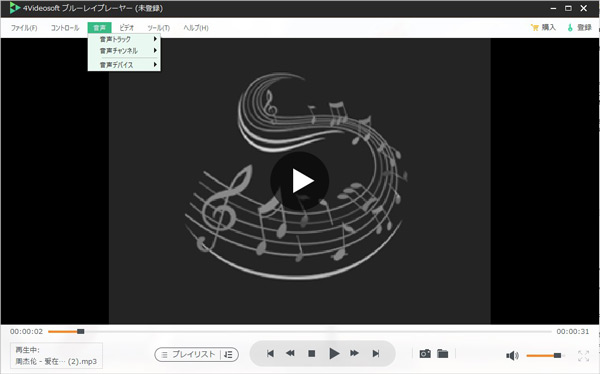Fast forward with the forward icon

point(354,353)
